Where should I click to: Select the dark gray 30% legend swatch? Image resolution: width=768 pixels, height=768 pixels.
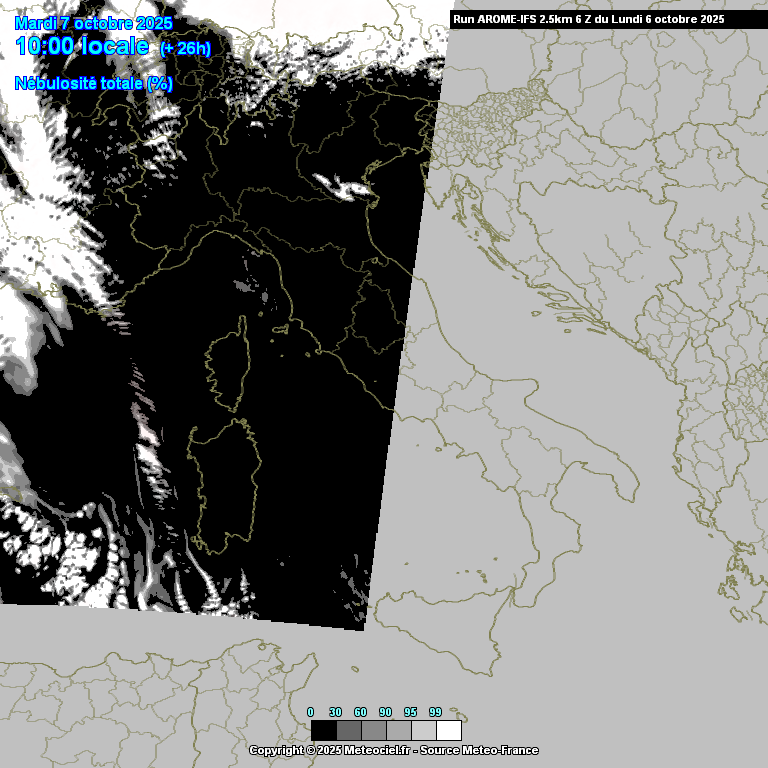tap(348, 730)
